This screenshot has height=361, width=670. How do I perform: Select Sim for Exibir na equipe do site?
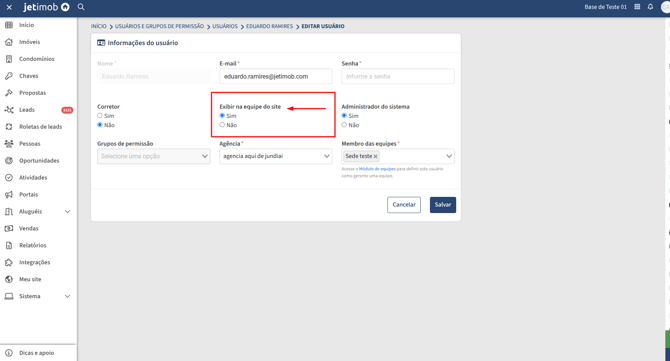[222, 115]
